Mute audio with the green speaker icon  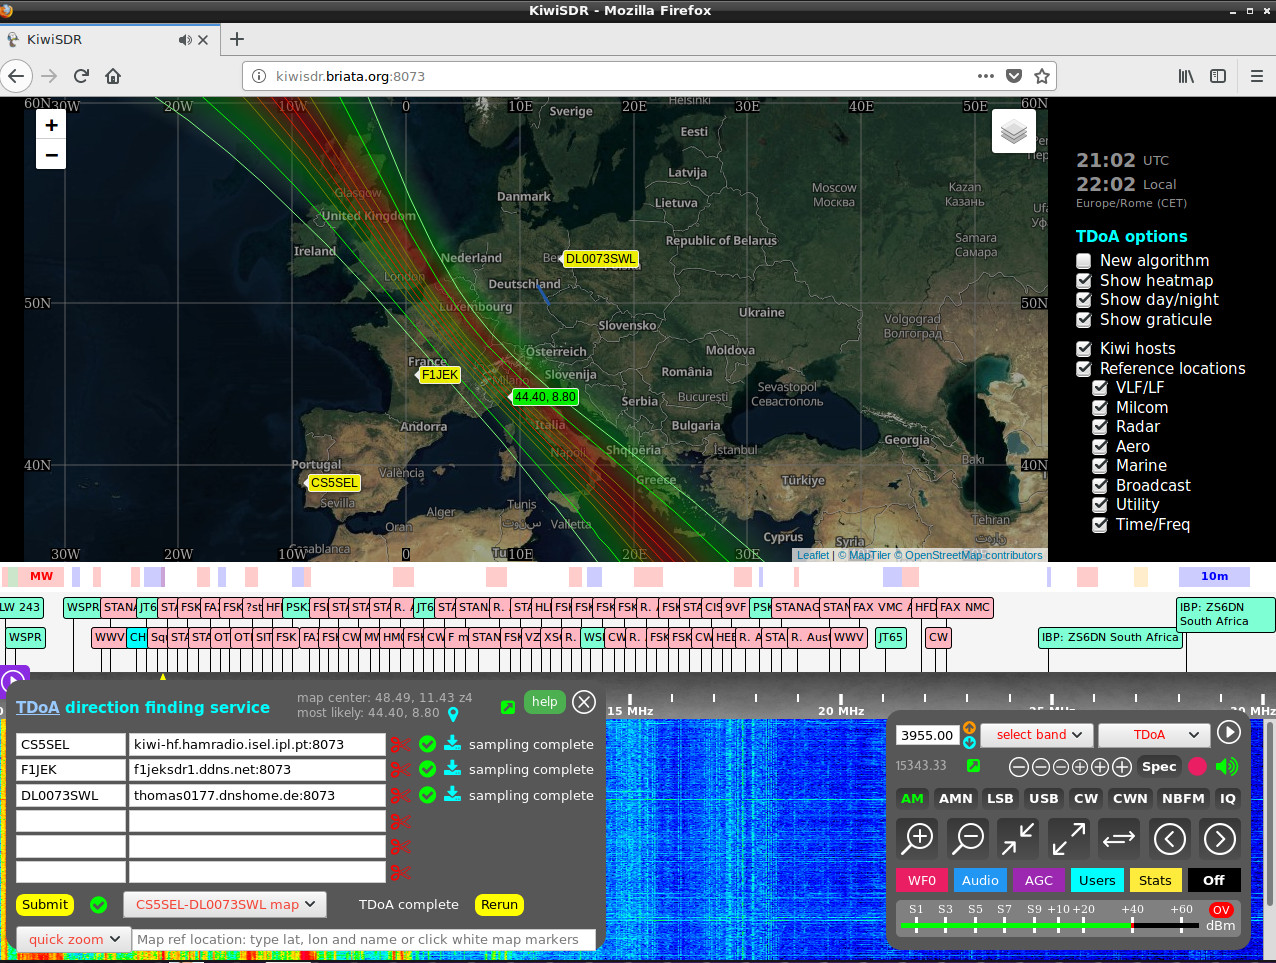click(1227, 767)
